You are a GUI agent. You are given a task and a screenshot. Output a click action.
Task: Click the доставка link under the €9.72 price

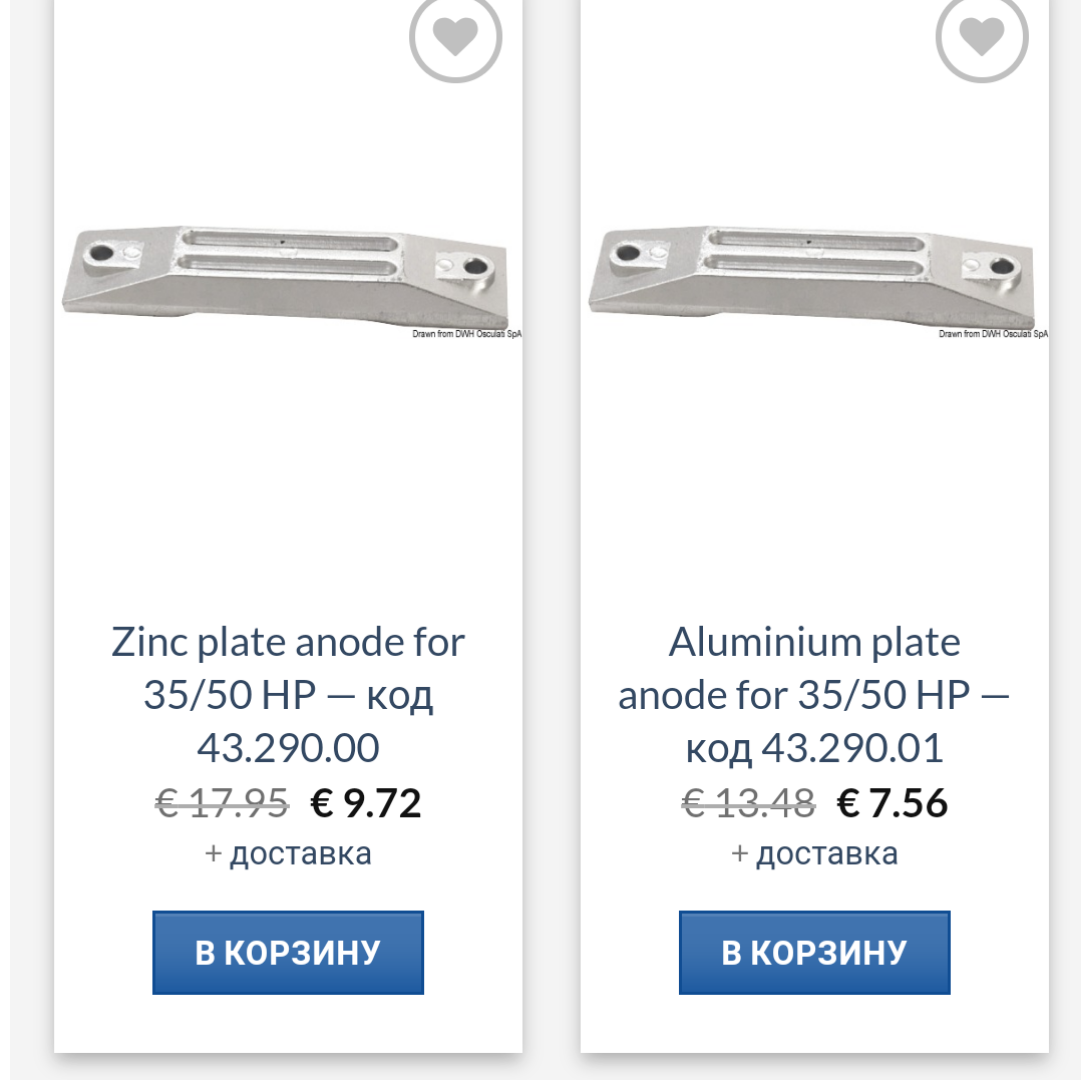[300, 854]
